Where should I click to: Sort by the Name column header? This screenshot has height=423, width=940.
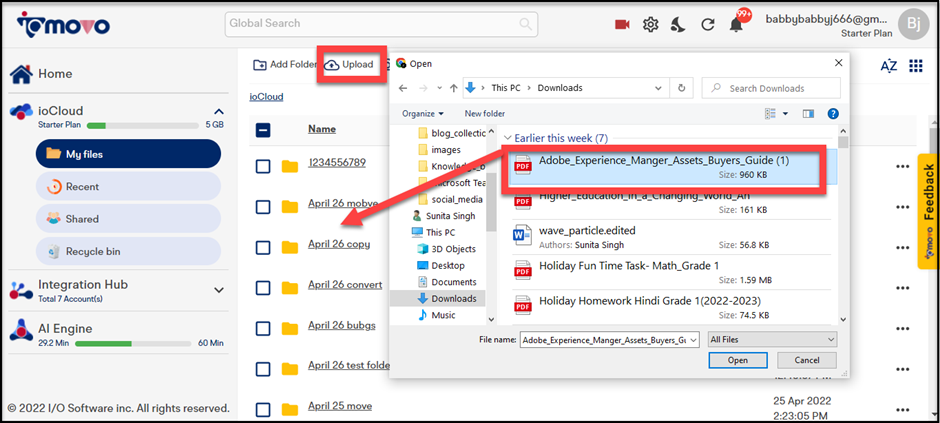point(322,129)
